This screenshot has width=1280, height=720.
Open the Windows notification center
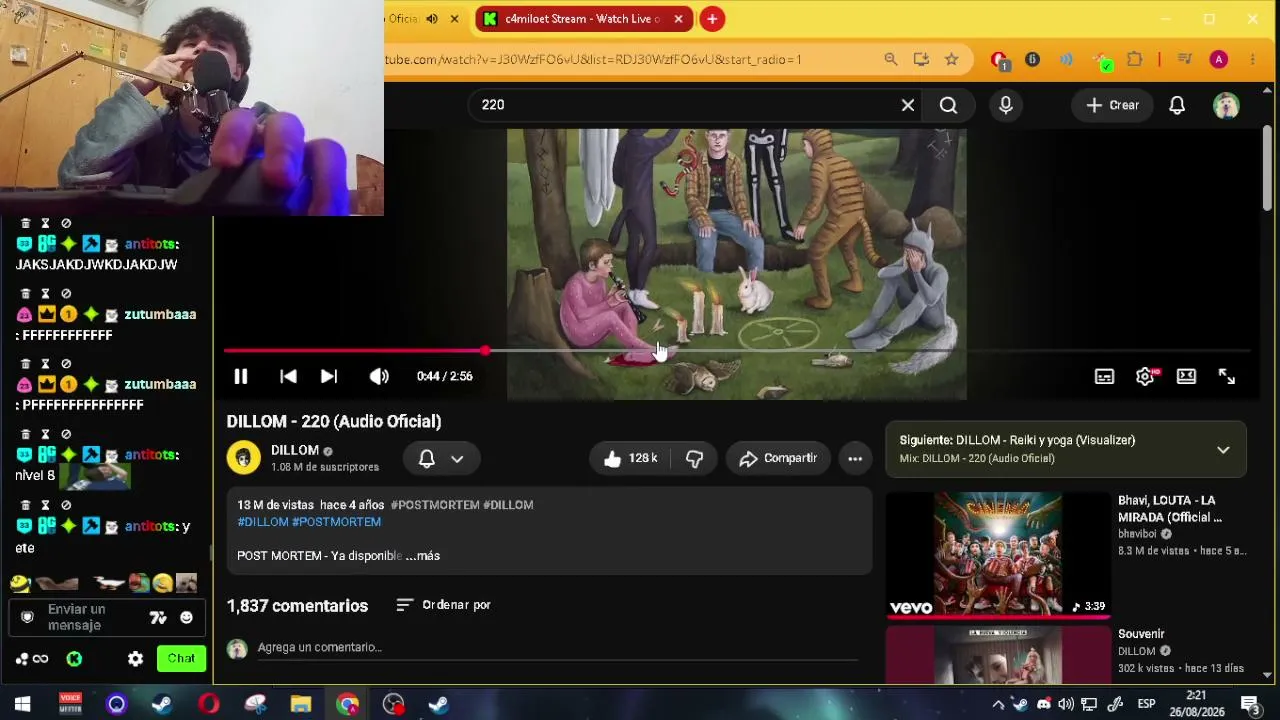point(1249,704)
